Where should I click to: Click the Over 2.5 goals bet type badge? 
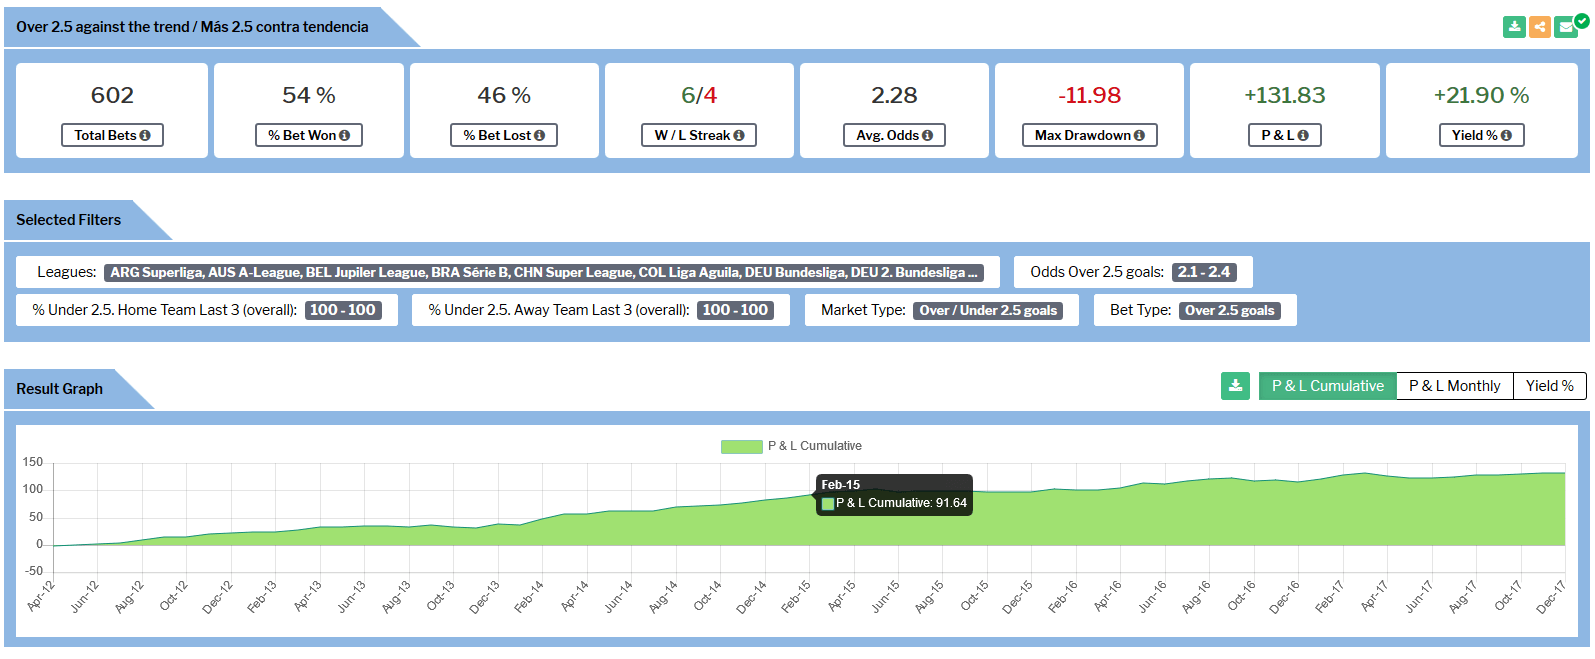[x=1229, y=311]
